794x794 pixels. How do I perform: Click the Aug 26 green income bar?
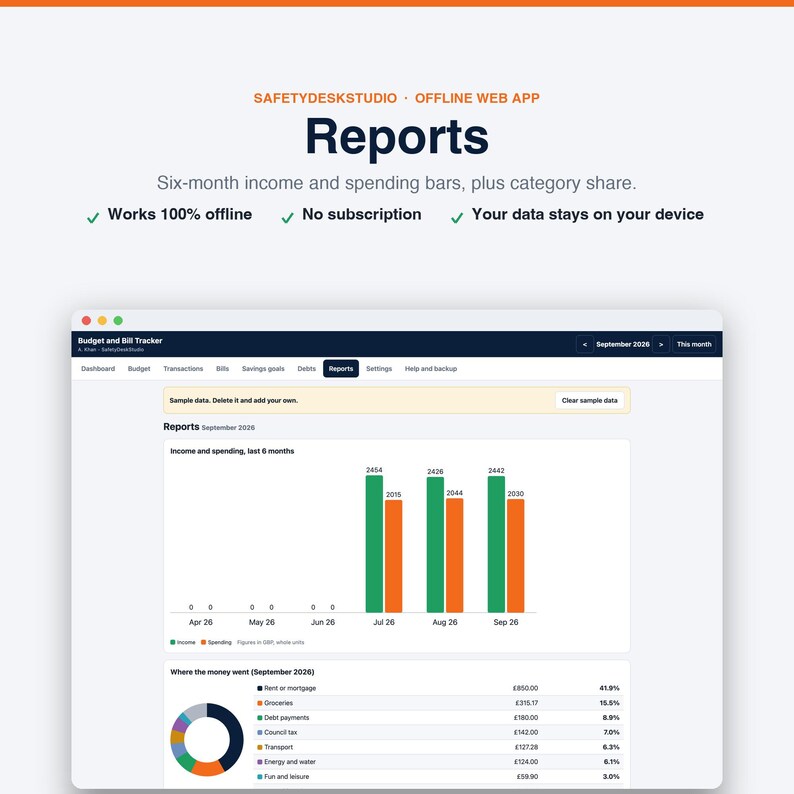tap(435, 545)
